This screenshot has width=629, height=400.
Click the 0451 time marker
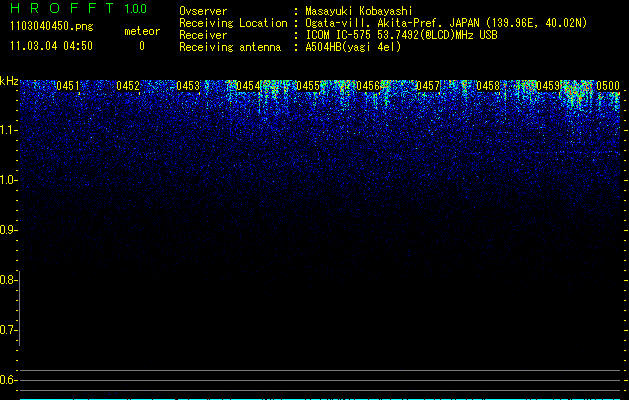click(x=68, y=86)
